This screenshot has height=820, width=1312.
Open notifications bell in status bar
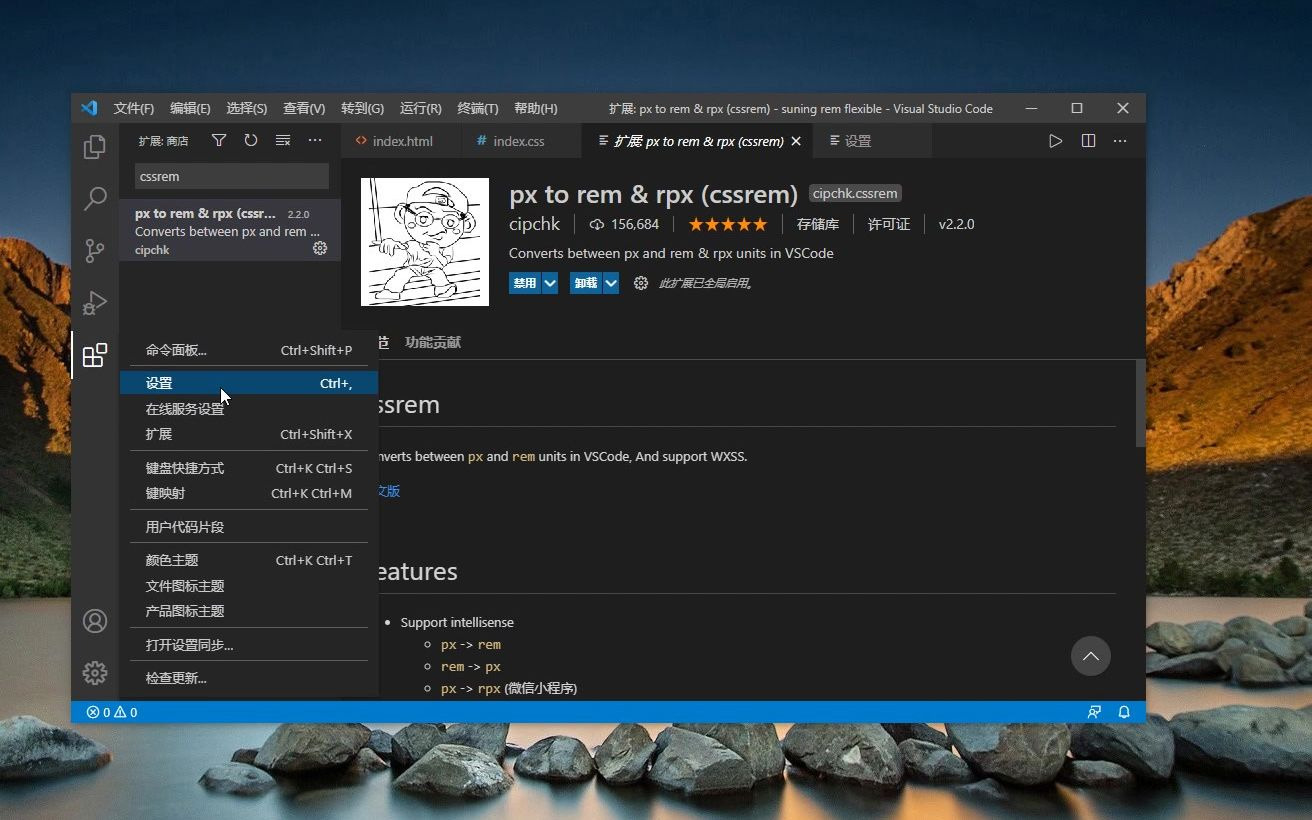pyautogui.click(x=1124, y=712)
